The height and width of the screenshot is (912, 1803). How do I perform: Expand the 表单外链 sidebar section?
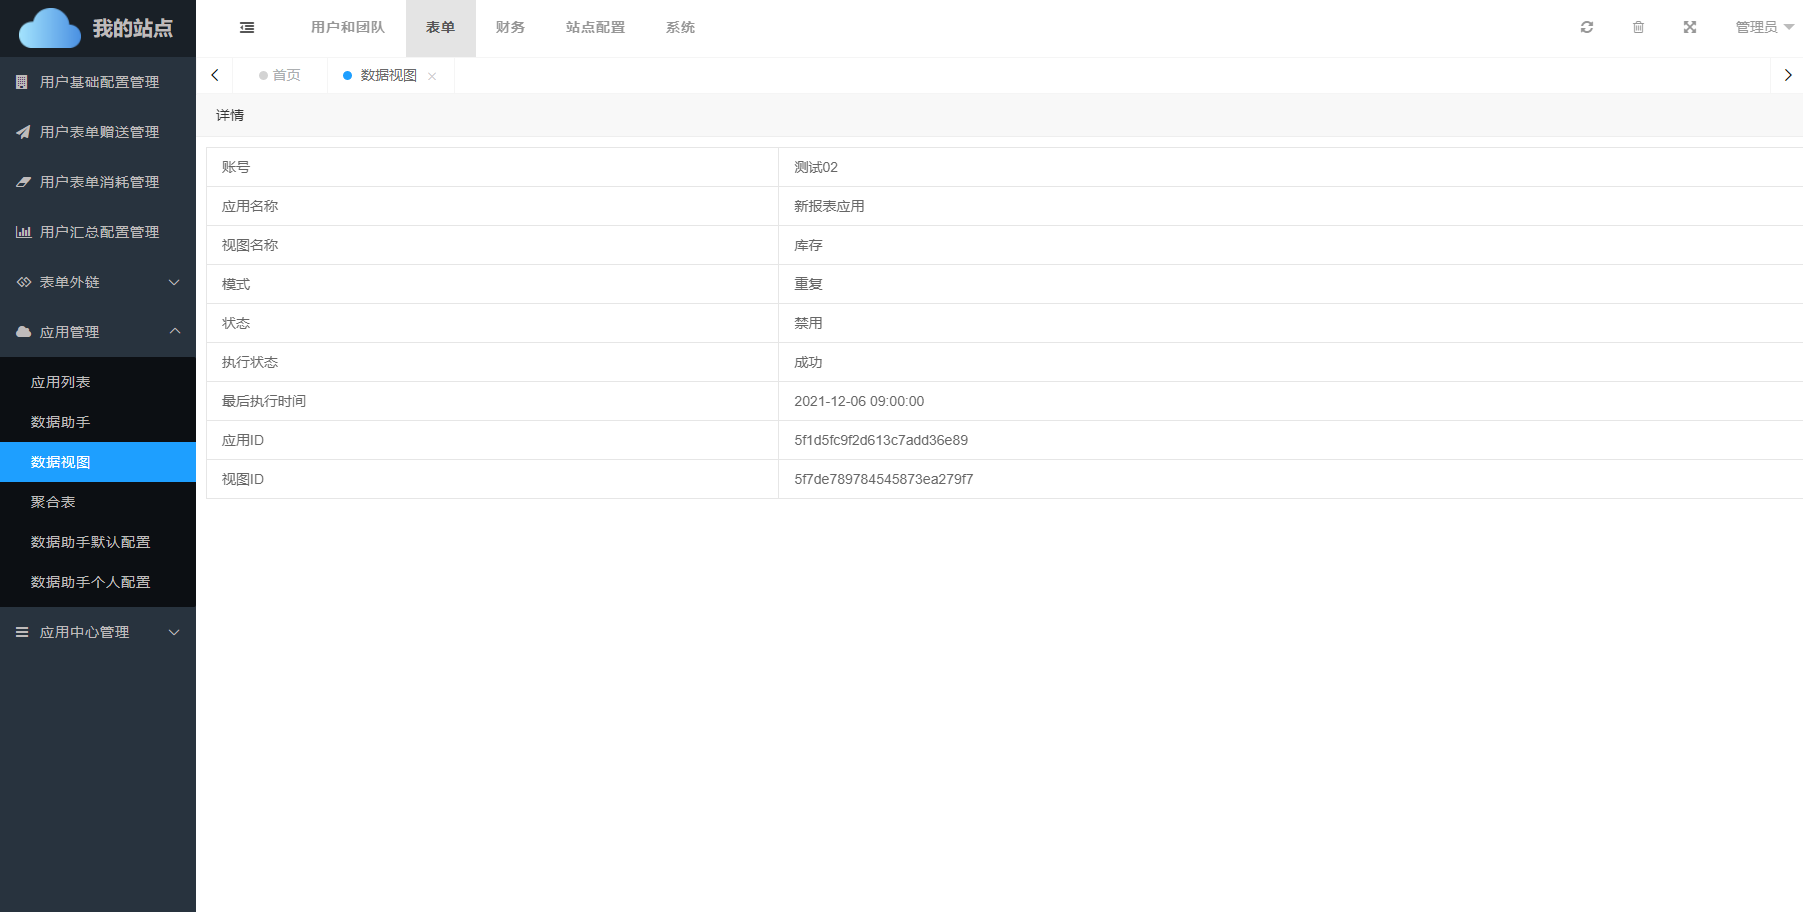pyautogui.click(x=98, y=282)
